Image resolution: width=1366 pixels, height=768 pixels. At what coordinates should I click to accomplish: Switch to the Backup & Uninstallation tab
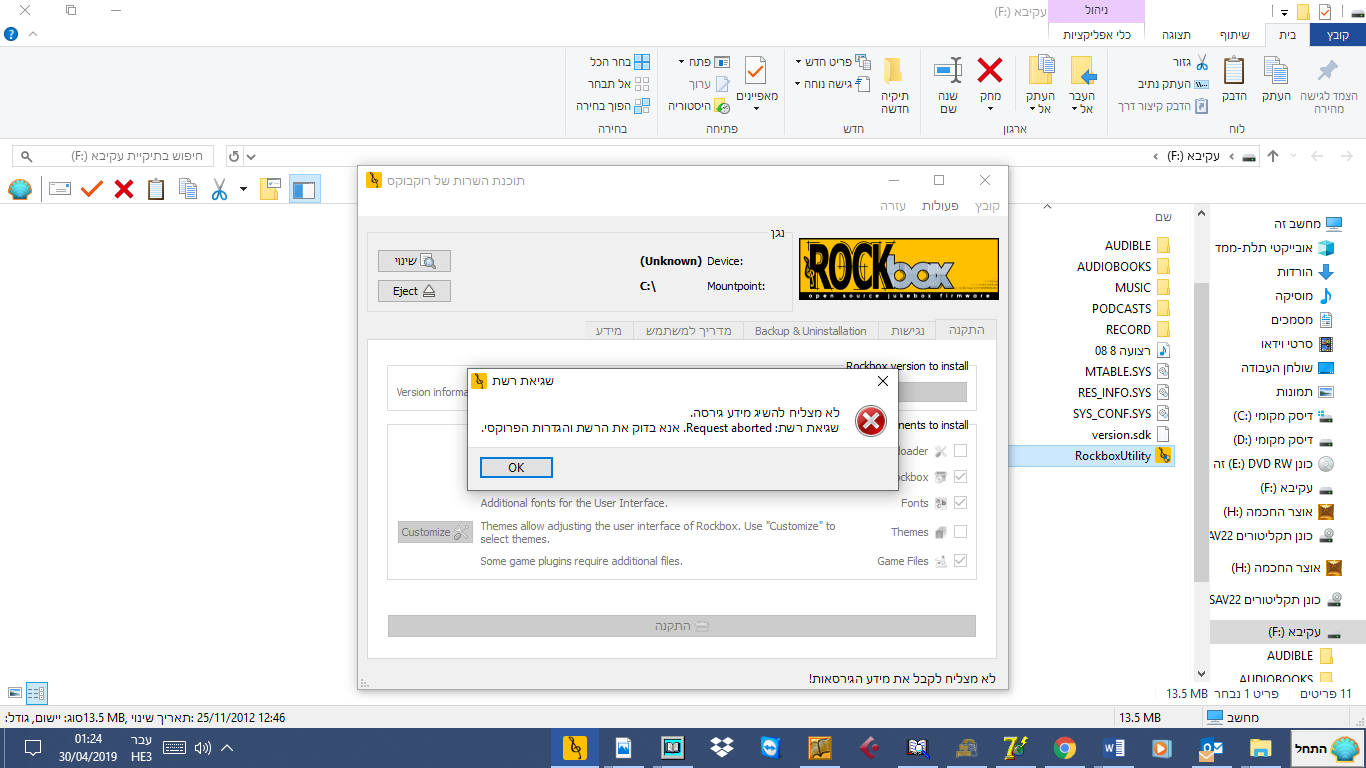(811, 330)
